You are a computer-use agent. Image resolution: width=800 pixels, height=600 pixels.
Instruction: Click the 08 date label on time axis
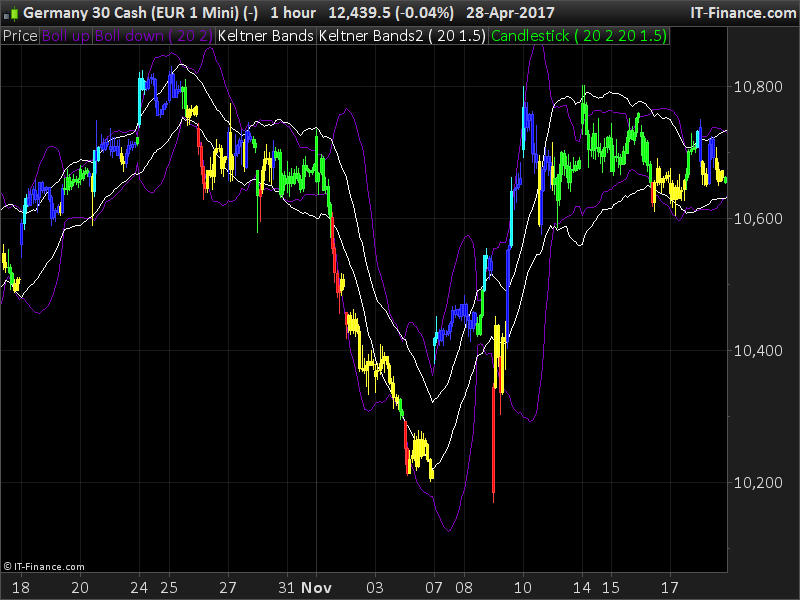click(464, 588)
